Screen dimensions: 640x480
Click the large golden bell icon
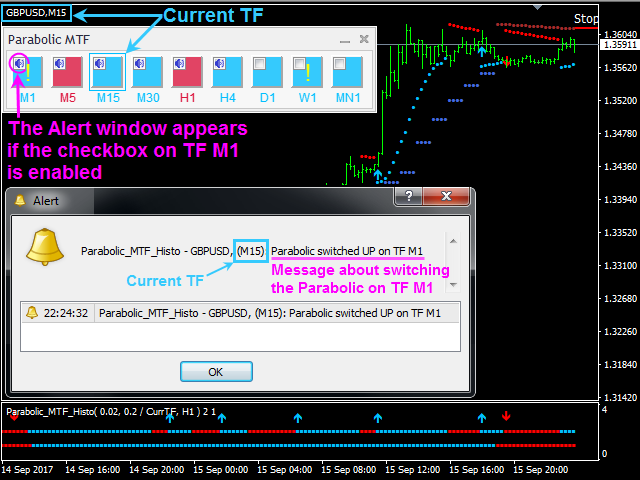45,247
